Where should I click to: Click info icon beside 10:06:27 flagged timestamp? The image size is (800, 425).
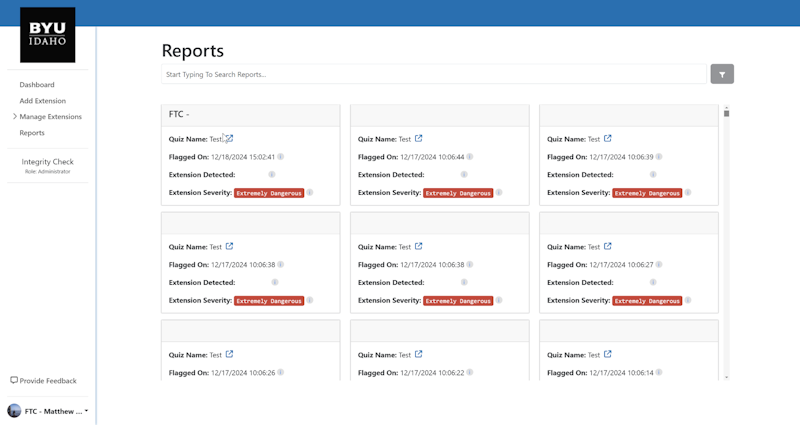659,265
